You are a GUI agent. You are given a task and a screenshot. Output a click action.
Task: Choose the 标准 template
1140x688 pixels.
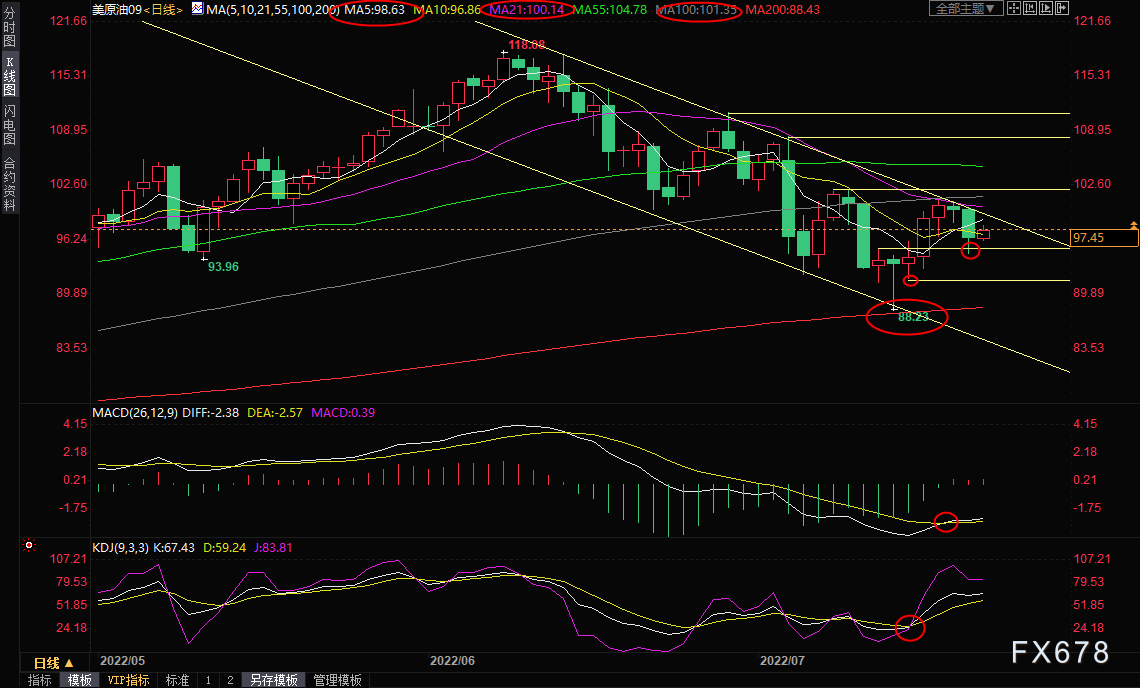(177, 680)
